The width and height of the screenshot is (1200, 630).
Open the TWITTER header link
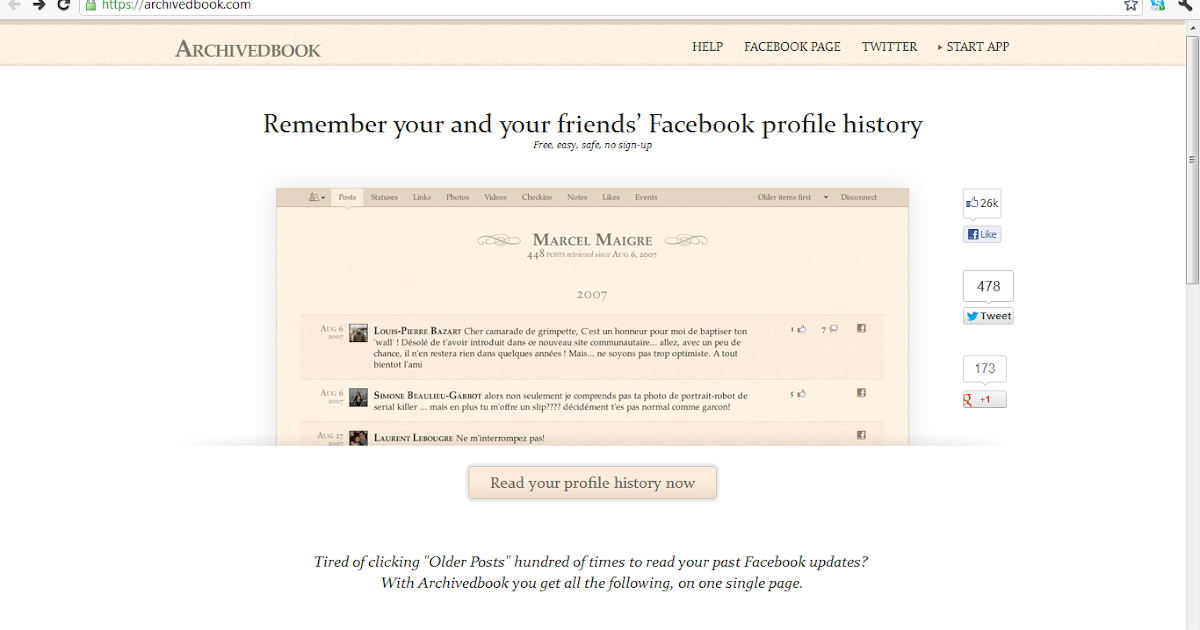(889, 47)
